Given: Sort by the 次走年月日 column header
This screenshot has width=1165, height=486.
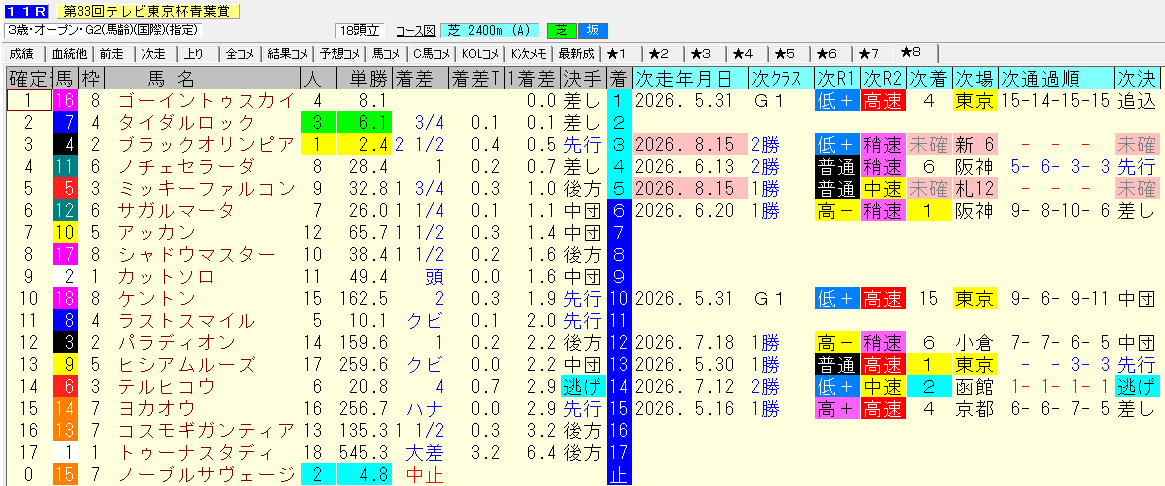Looking at the screenshot, I should click(689, 78).
